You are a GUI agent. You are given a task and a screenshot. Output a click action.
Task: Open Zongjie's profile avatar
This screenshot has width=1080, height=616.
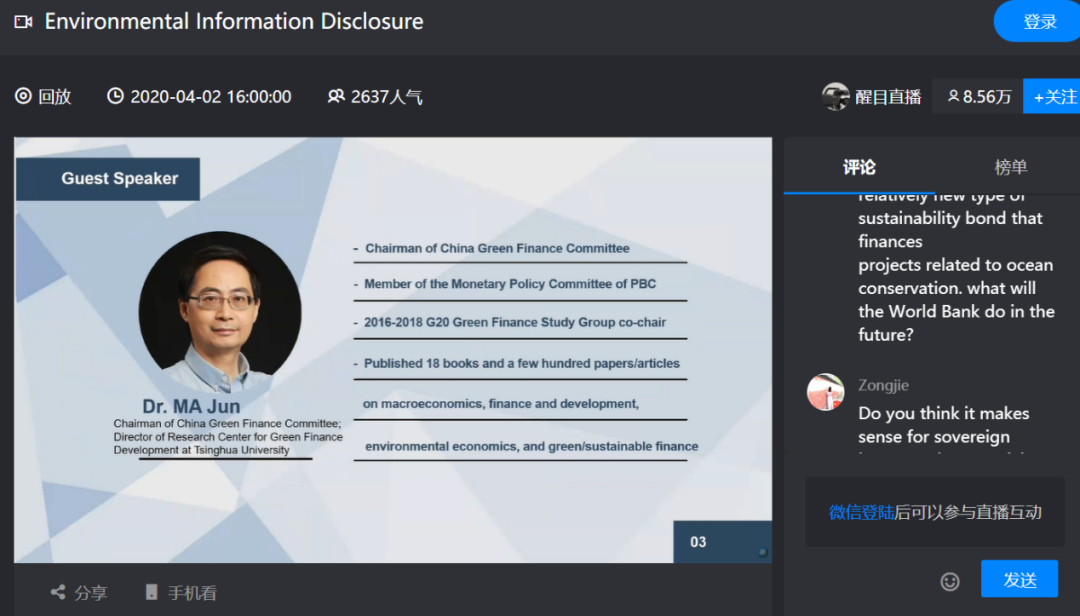[825, 392]
